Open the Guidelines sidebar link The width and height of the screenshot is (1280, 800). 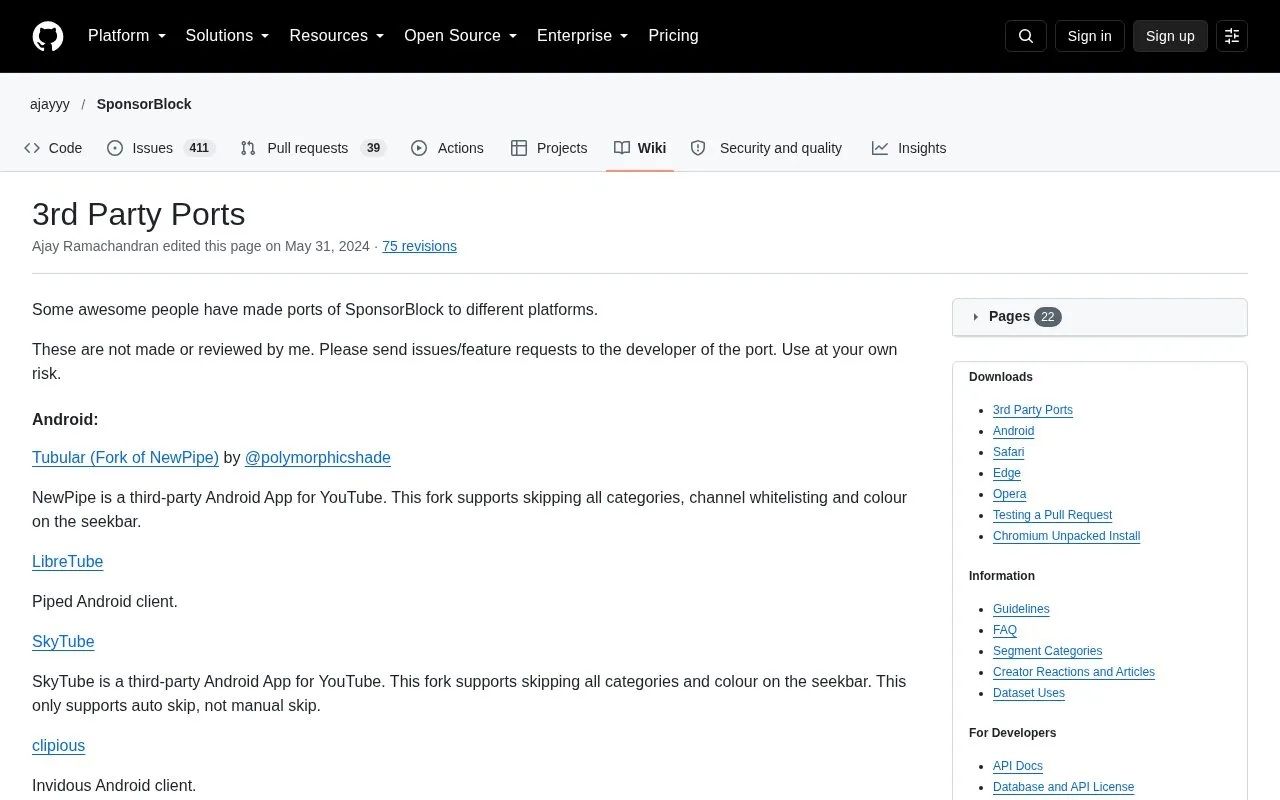tap(1021, 609)
